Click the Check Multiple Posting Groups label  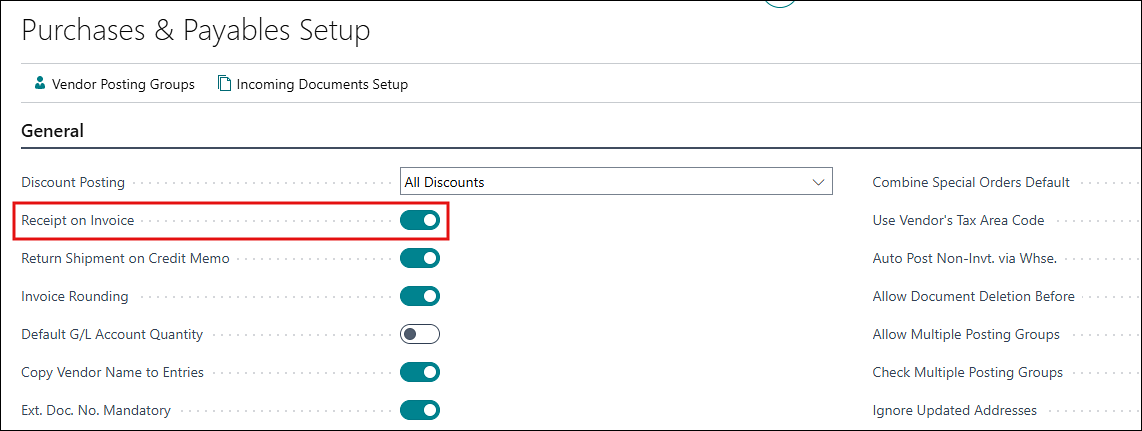click(967, 372)
